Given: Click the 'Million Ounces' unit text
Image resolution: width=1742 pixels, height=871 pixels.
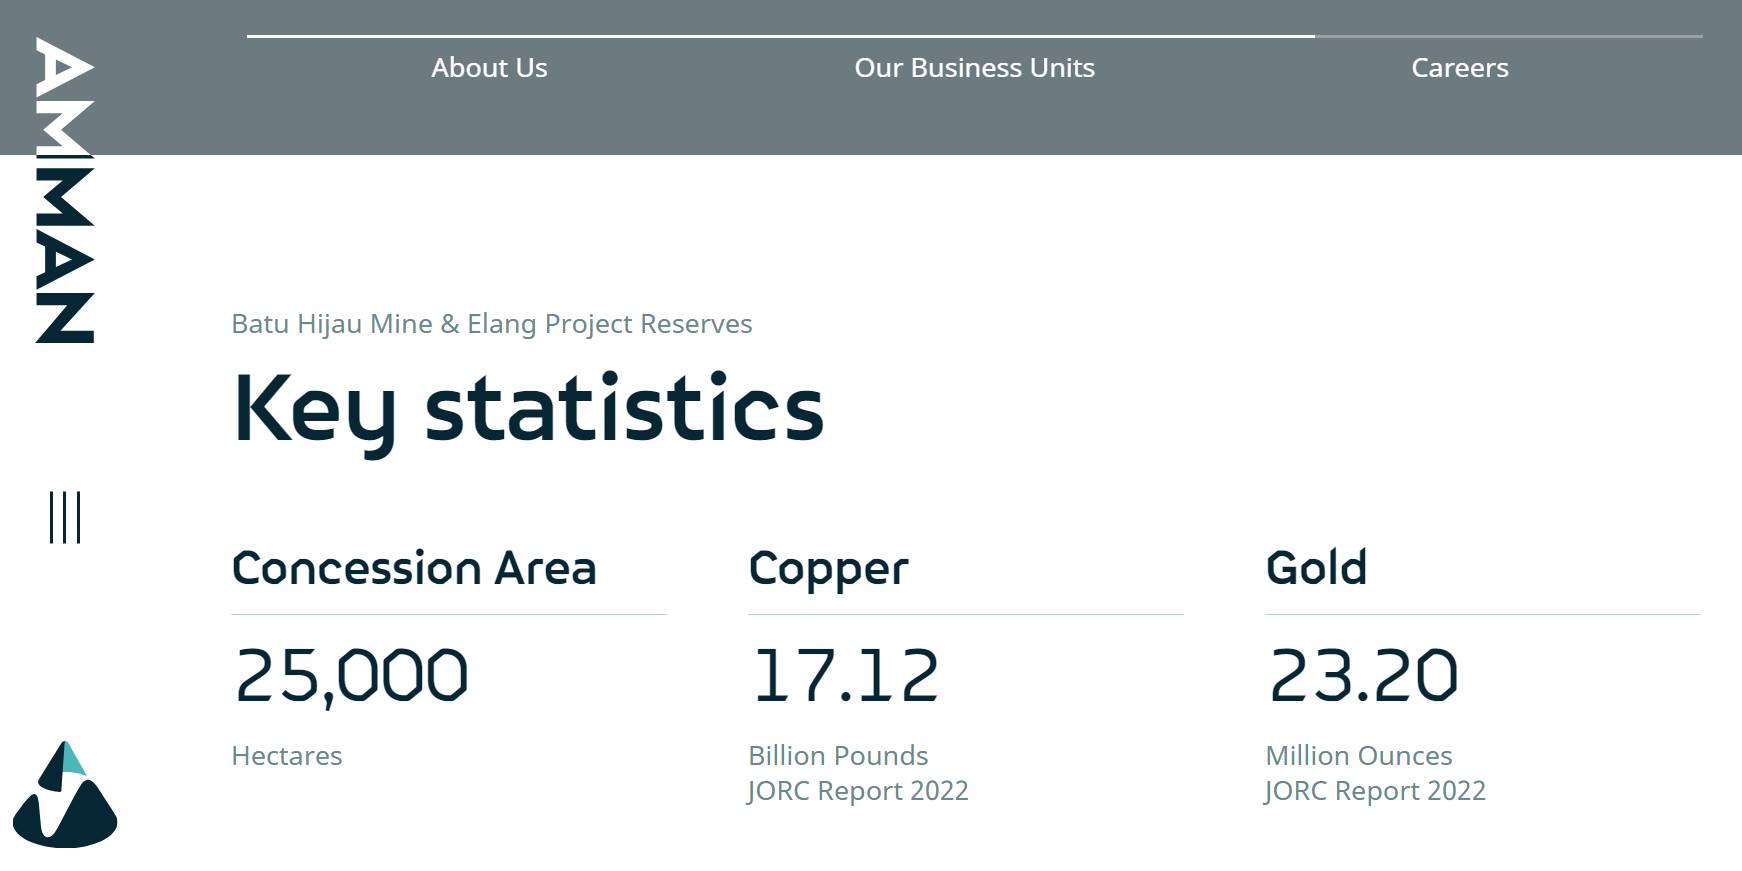Looking at the screenshot, I should [x=1359, y=756].
